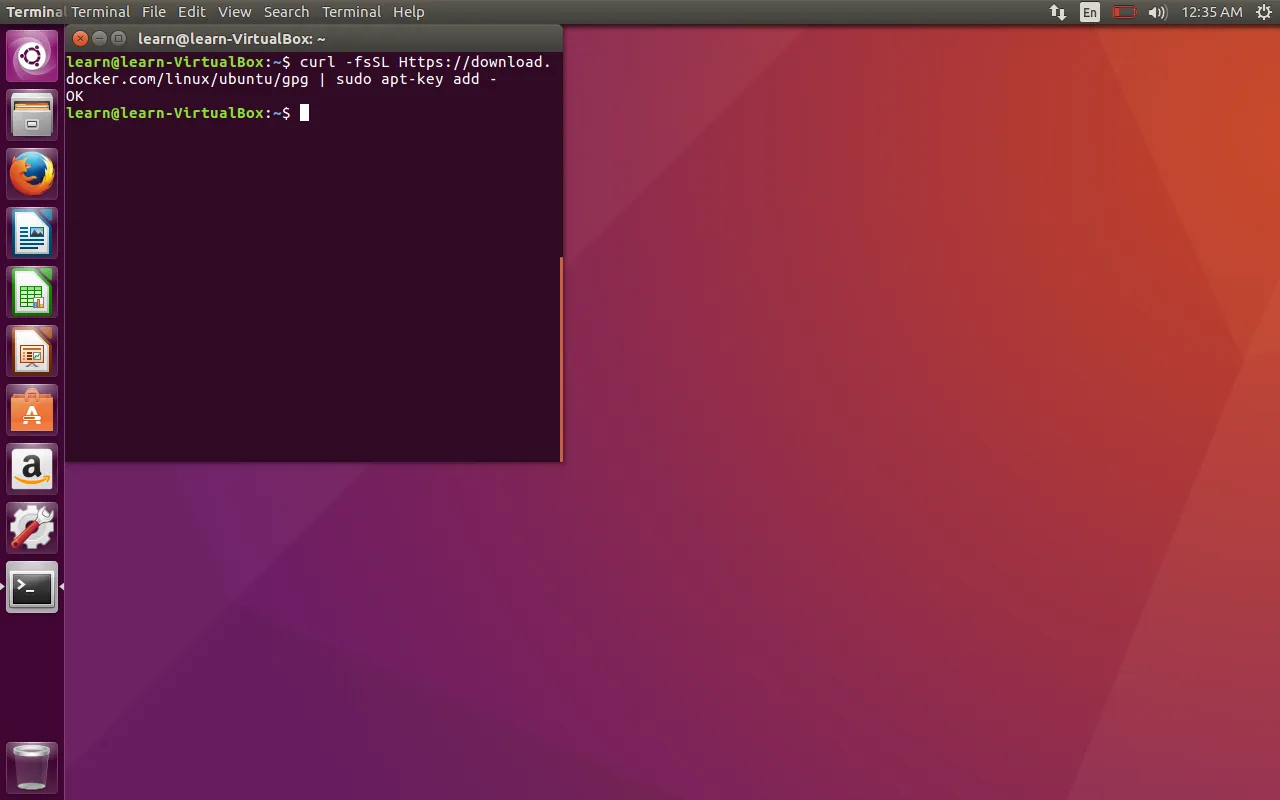Click the terminal window vertical scrollbar
Screen dimensions: 1280x800
coord(561,358)
